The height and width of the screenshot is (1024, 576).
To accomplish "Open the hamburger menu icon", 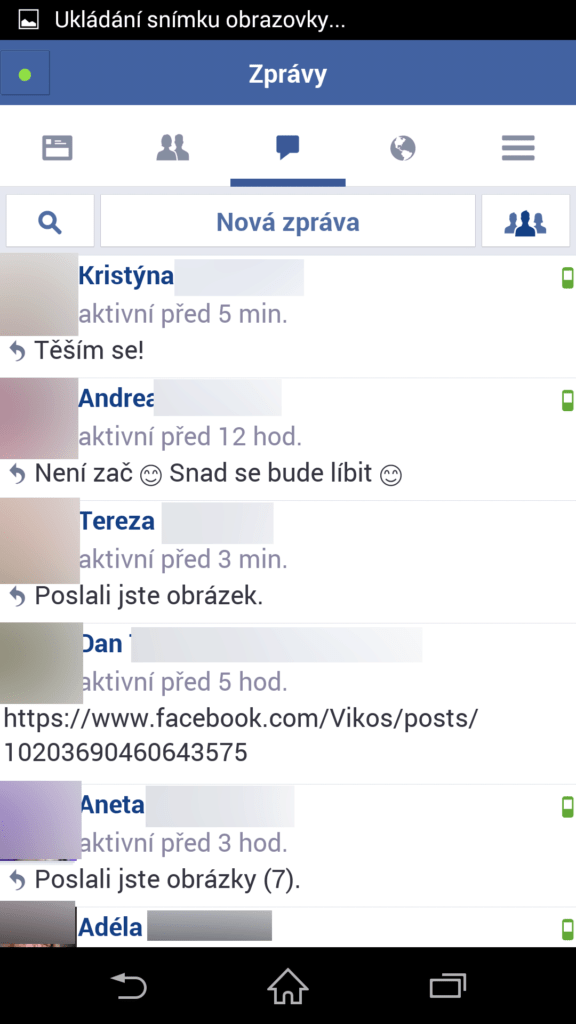I will click(519, 148).
